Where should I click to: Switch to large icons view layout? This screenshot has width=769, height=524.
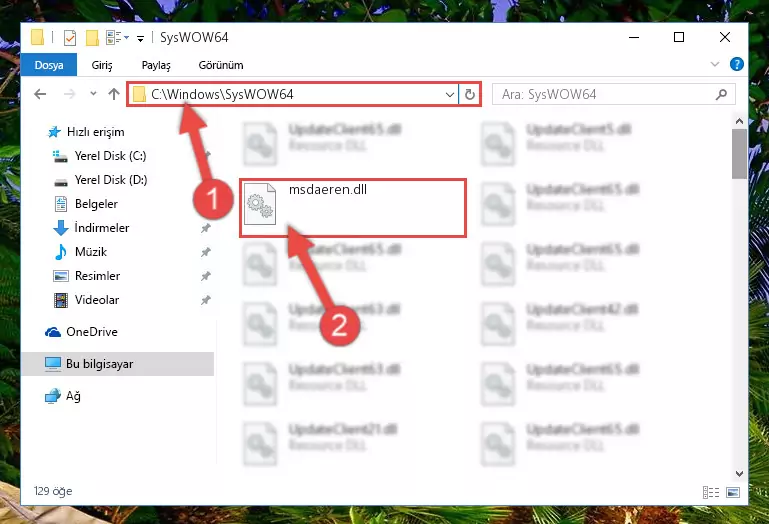(x=733, y=492)
